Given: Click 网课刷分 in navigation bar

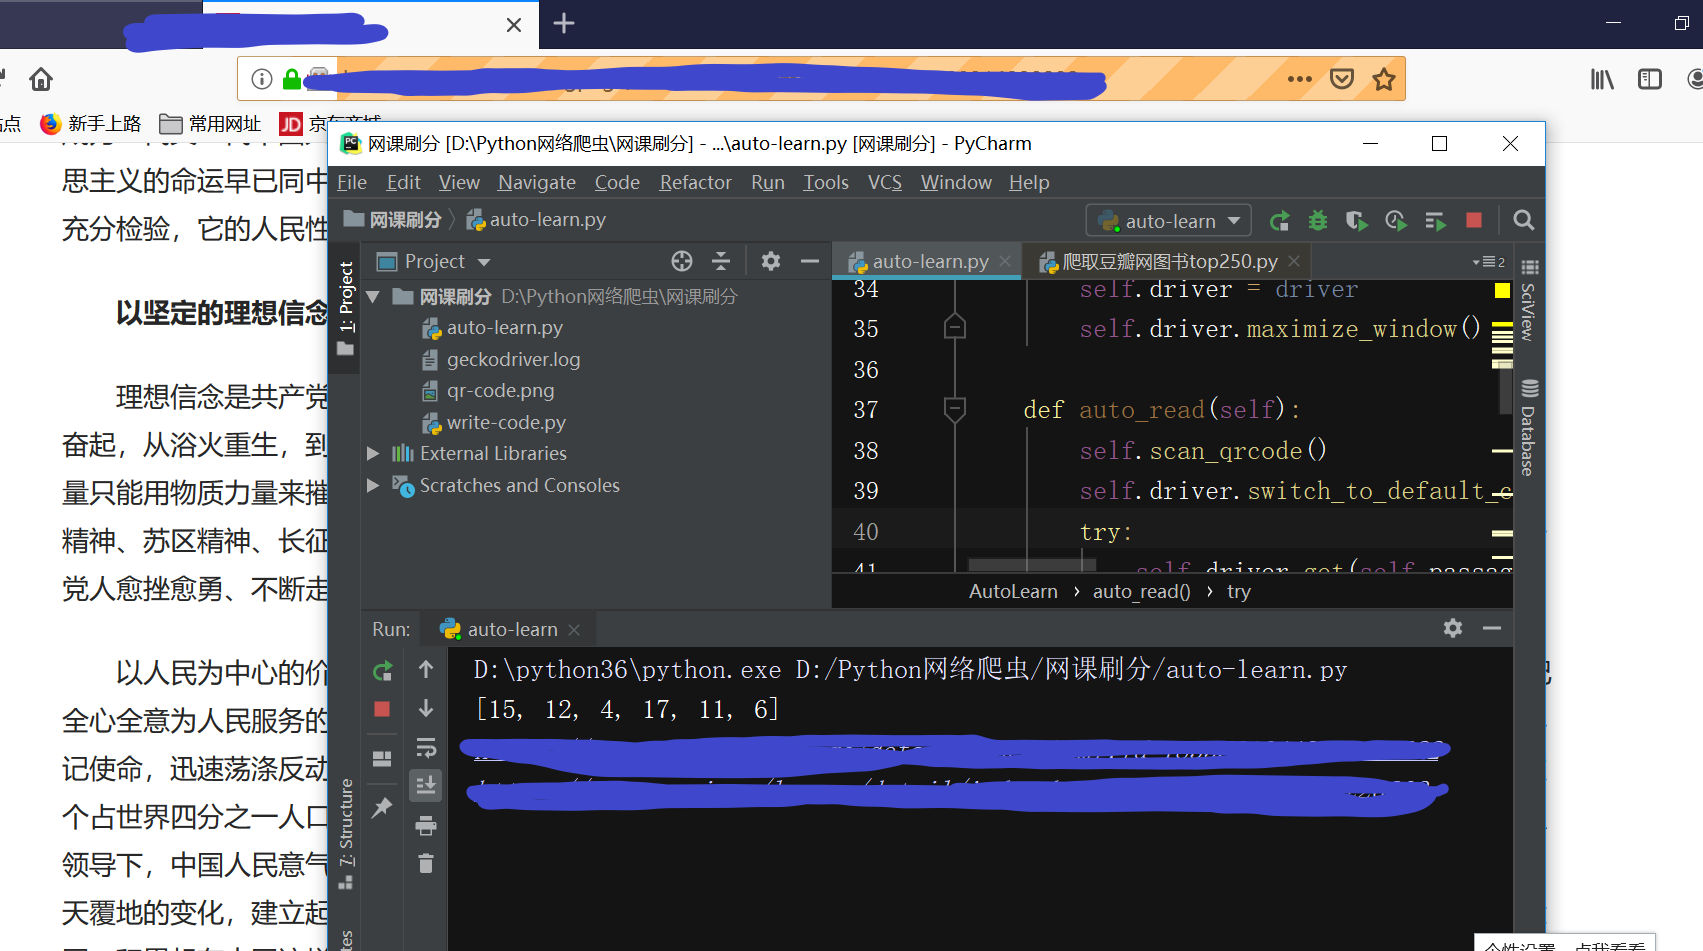Looking at the screenshot, I should click(392, 220).
